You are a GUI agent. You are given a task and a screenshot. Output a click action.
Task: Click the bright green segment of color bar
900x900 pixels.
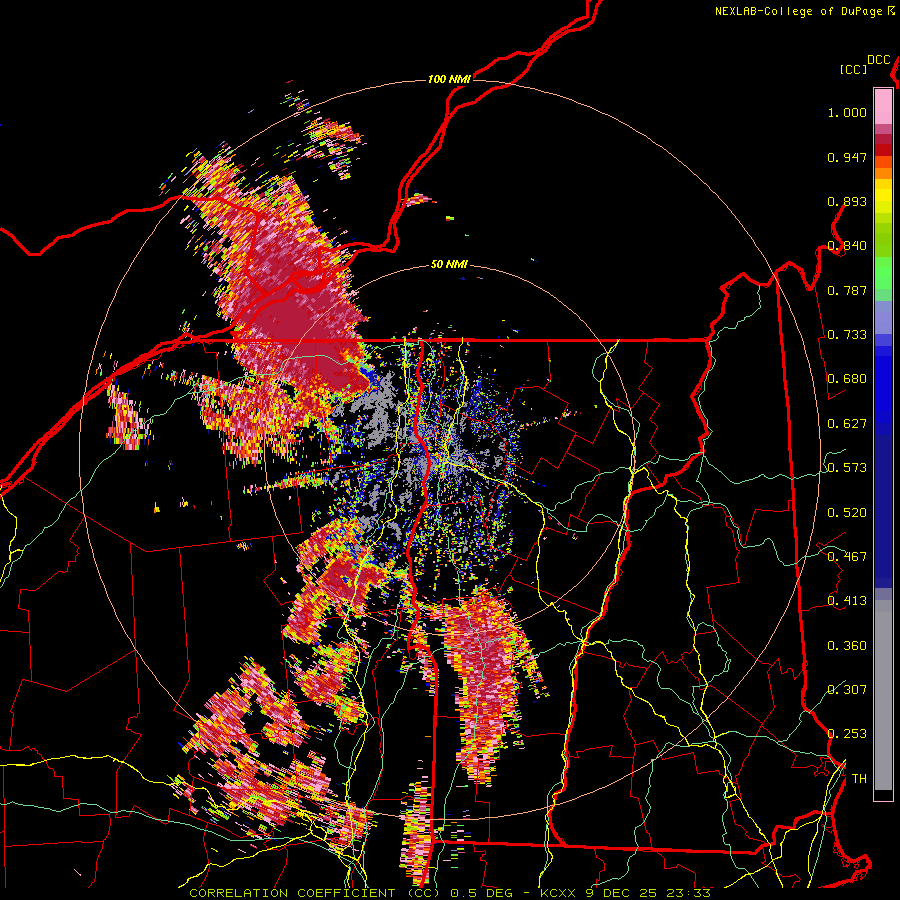click(x=883, y=273)
